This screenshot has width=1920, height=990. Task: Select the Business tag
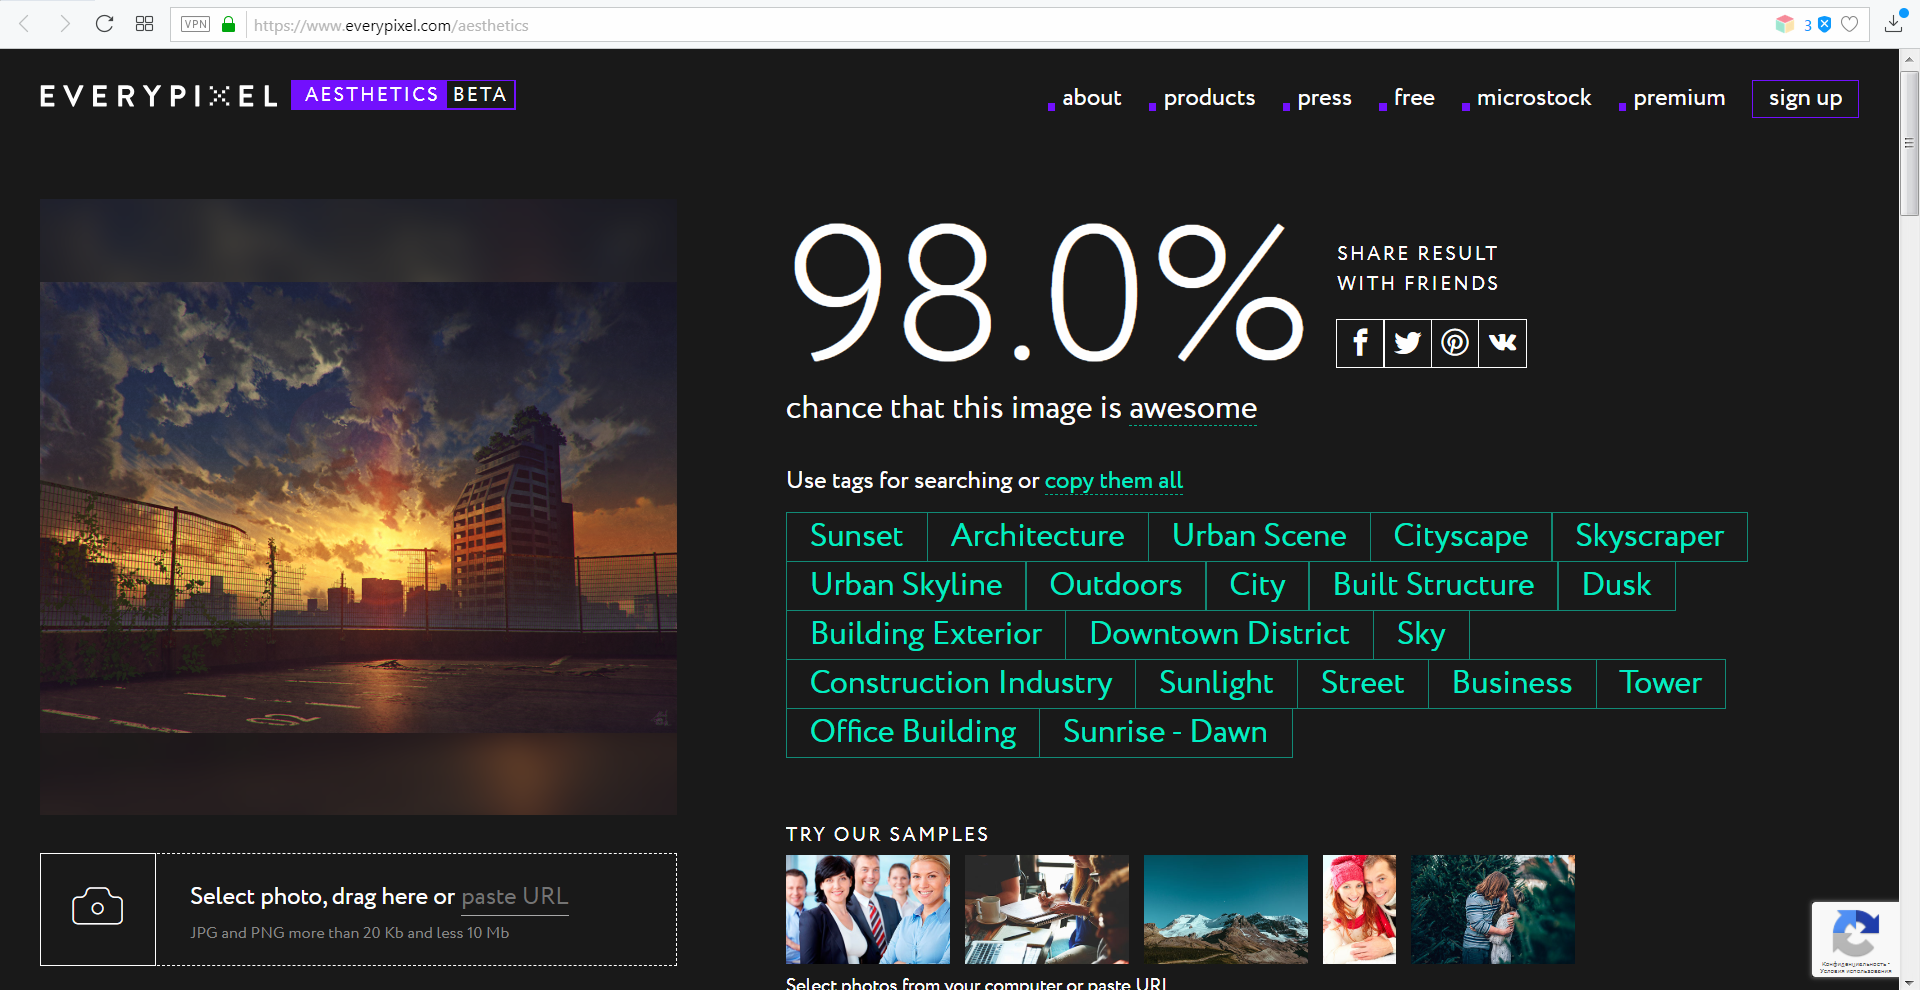coord(1512,684)
